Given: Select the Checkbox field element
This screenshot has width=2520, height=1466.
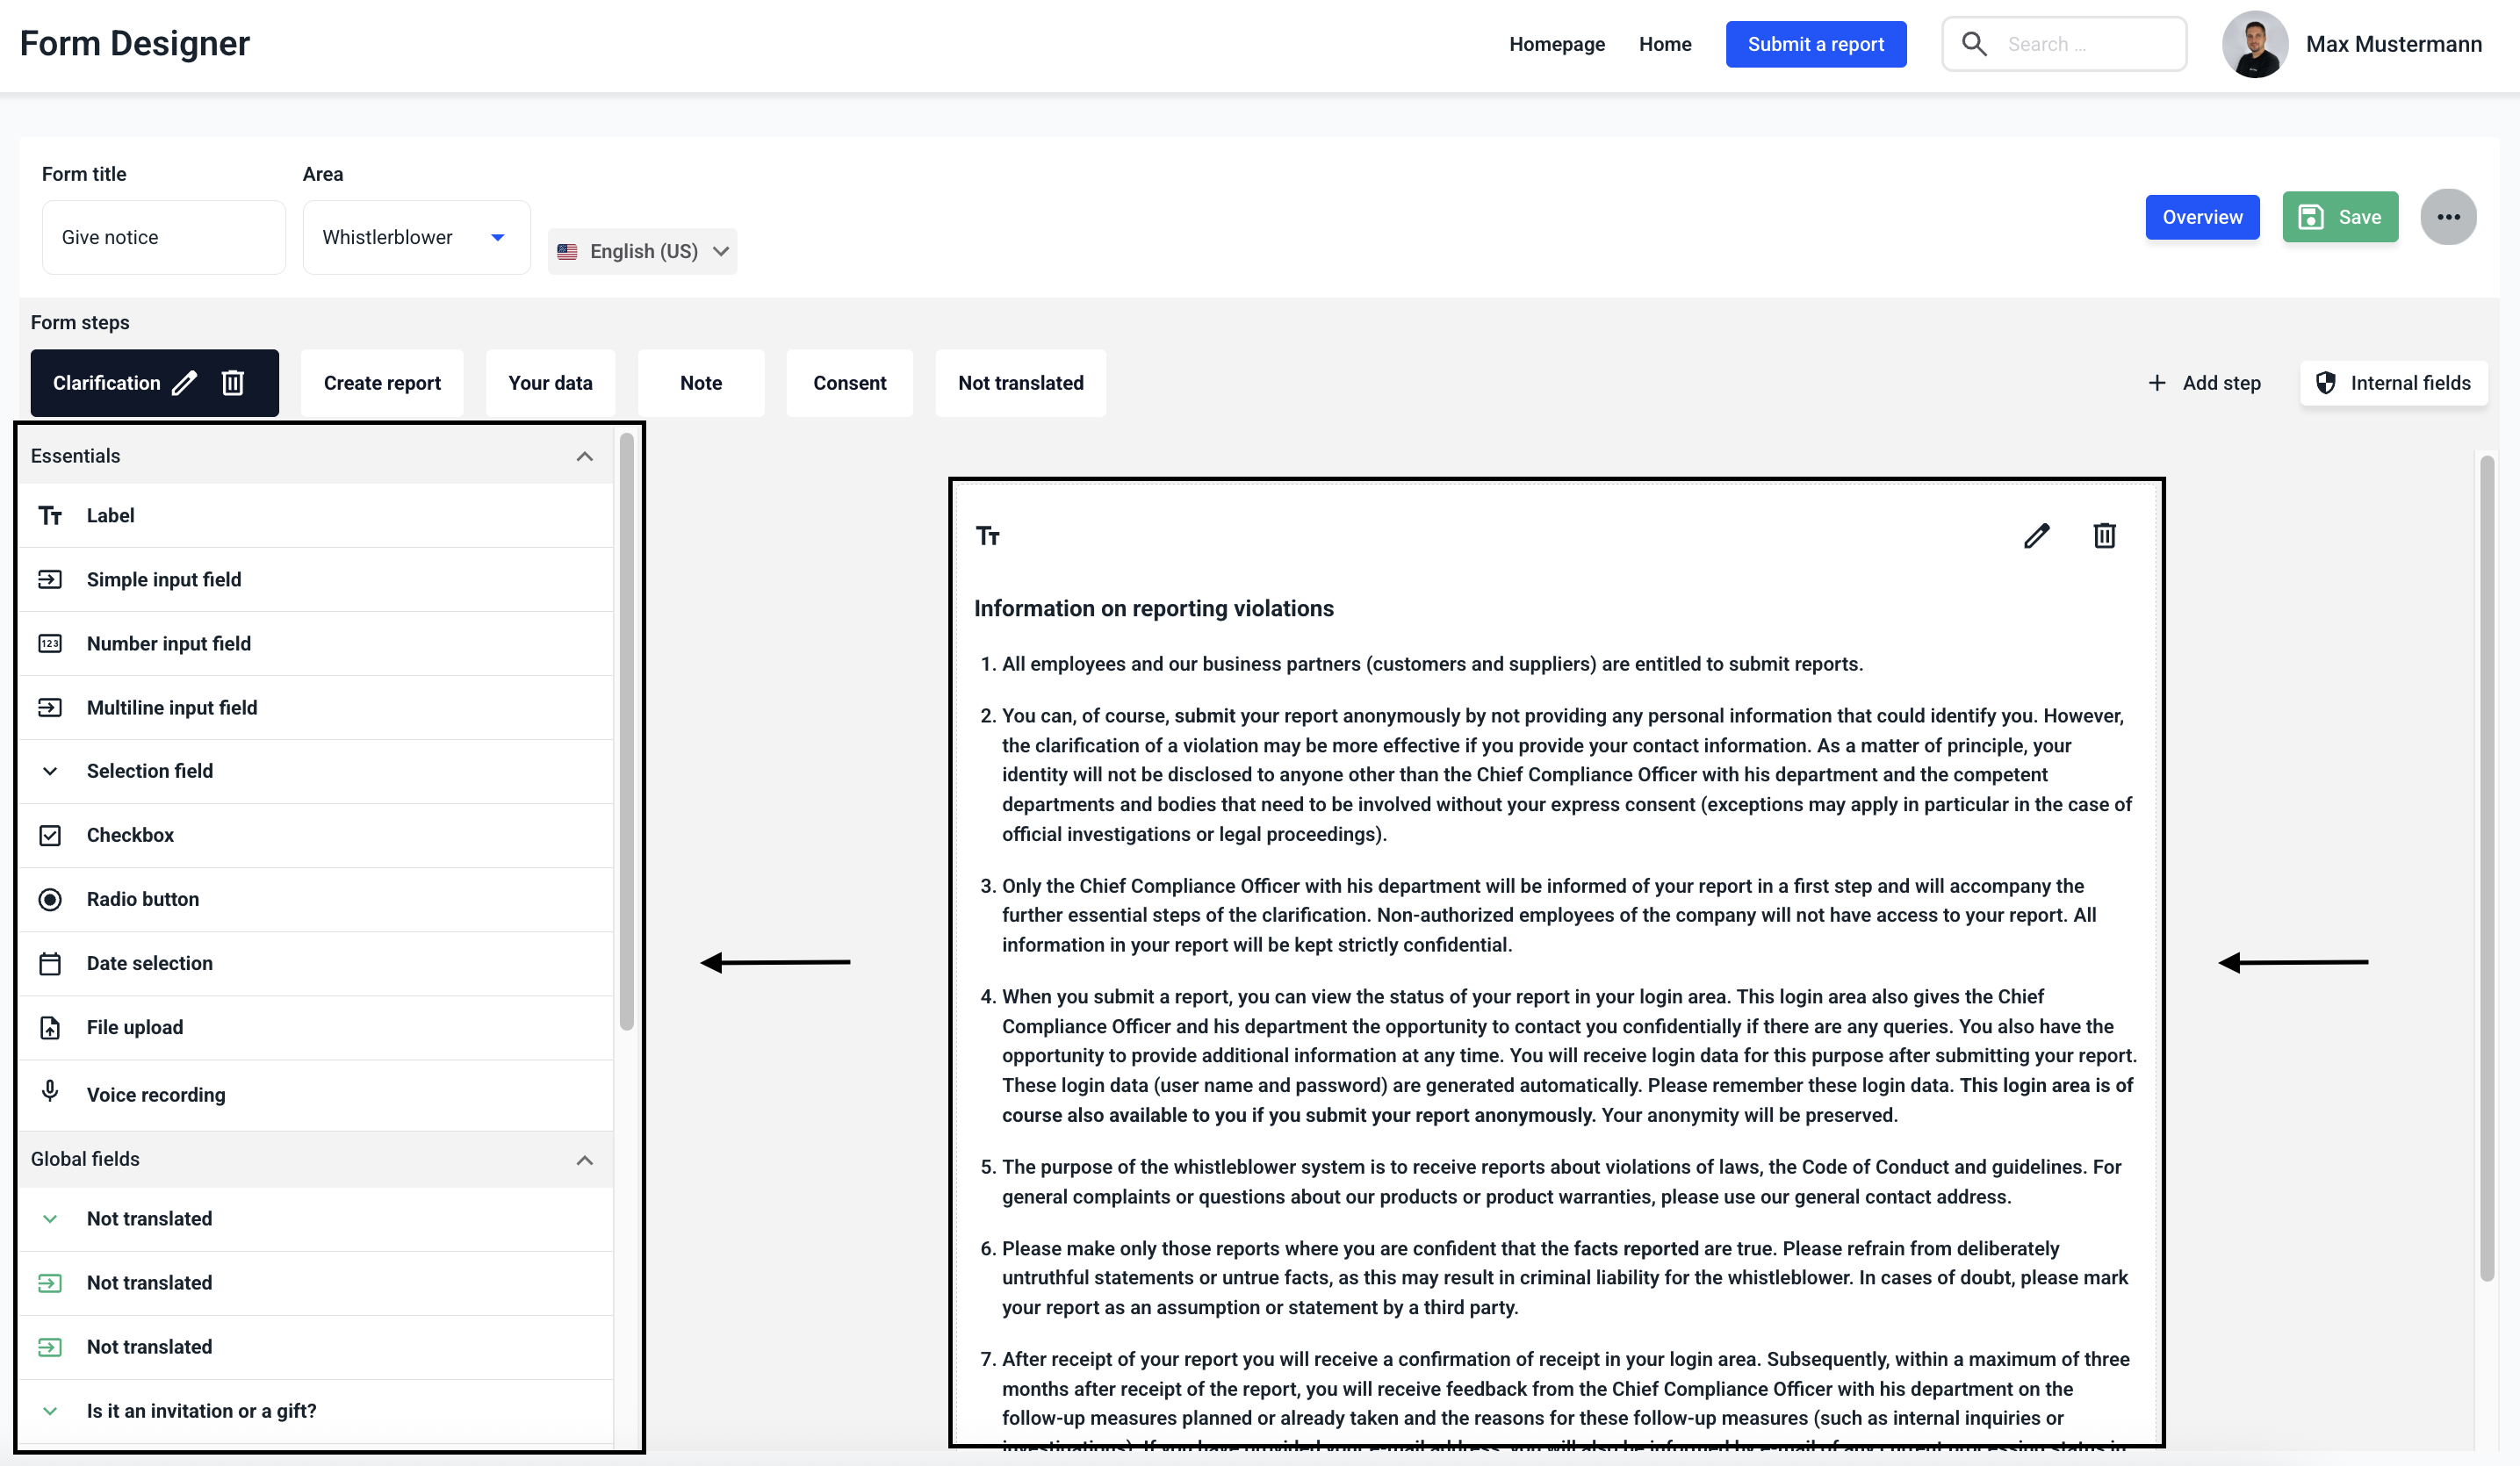Looking at the screenshot, I should click(130, 835).
